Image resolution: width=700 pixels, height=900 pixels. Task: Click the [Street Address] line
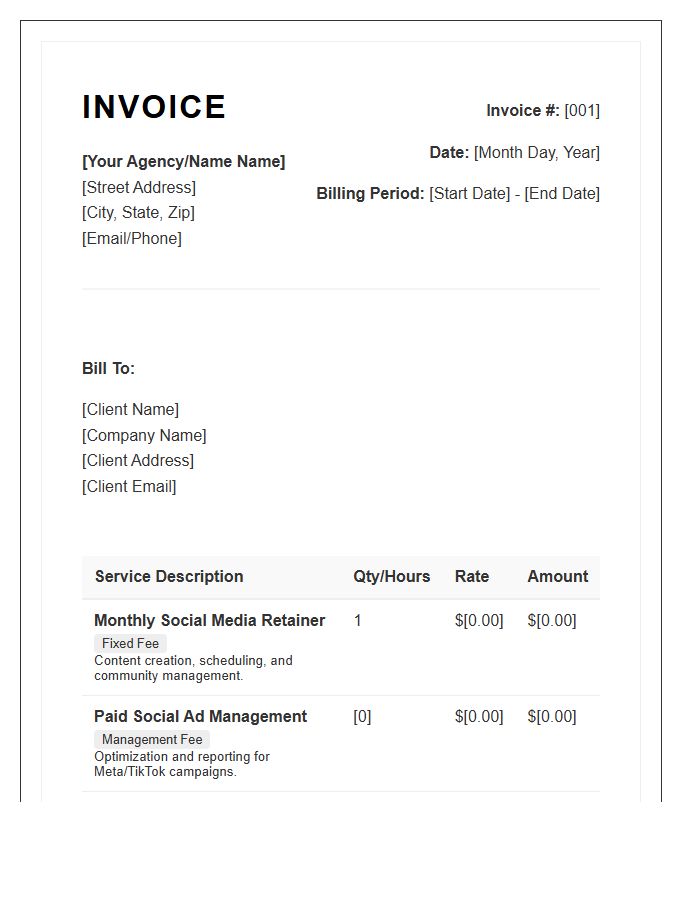click(139, 187)
